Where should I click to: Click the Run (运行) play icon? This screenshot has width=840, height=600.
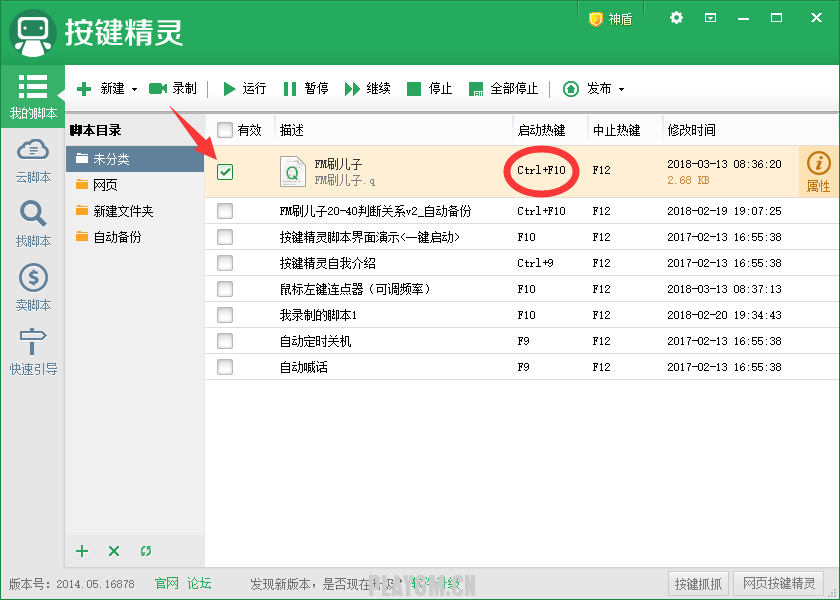click(x=229, y=89)
